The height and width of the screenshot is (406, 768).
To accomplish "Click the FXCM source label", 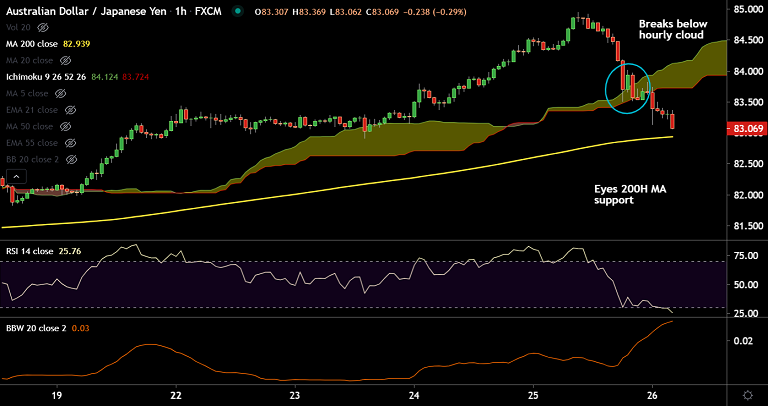I will coord(208,11).
